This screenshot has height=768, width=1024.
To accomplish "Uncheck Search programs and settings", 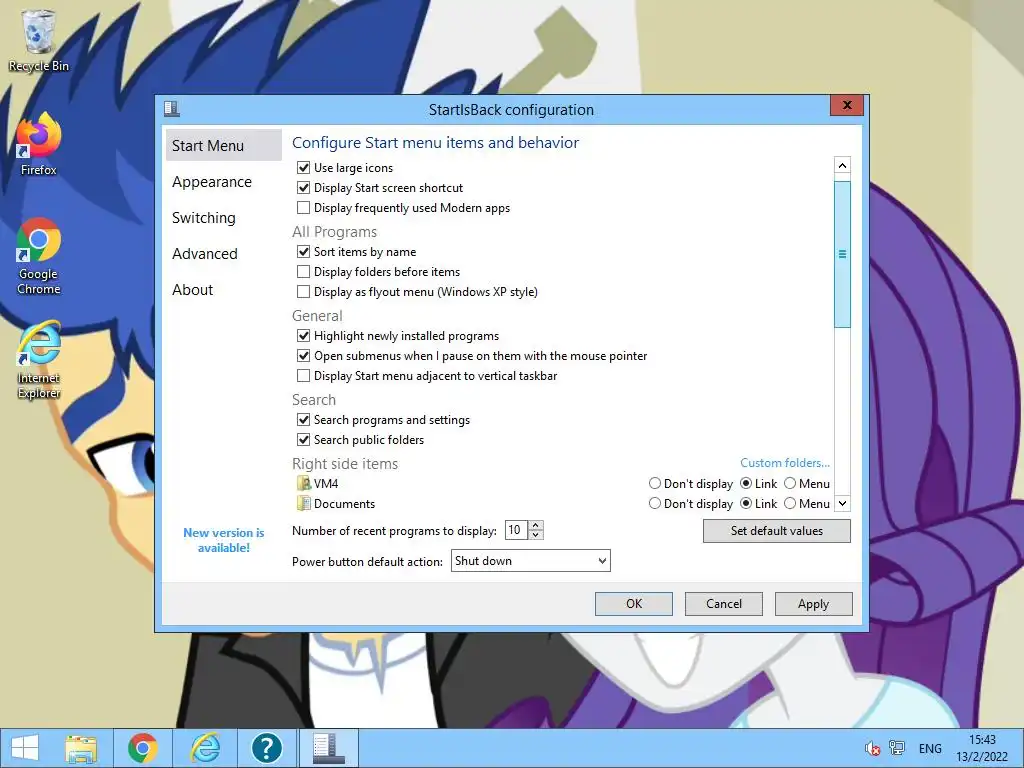I will [303, 420].
